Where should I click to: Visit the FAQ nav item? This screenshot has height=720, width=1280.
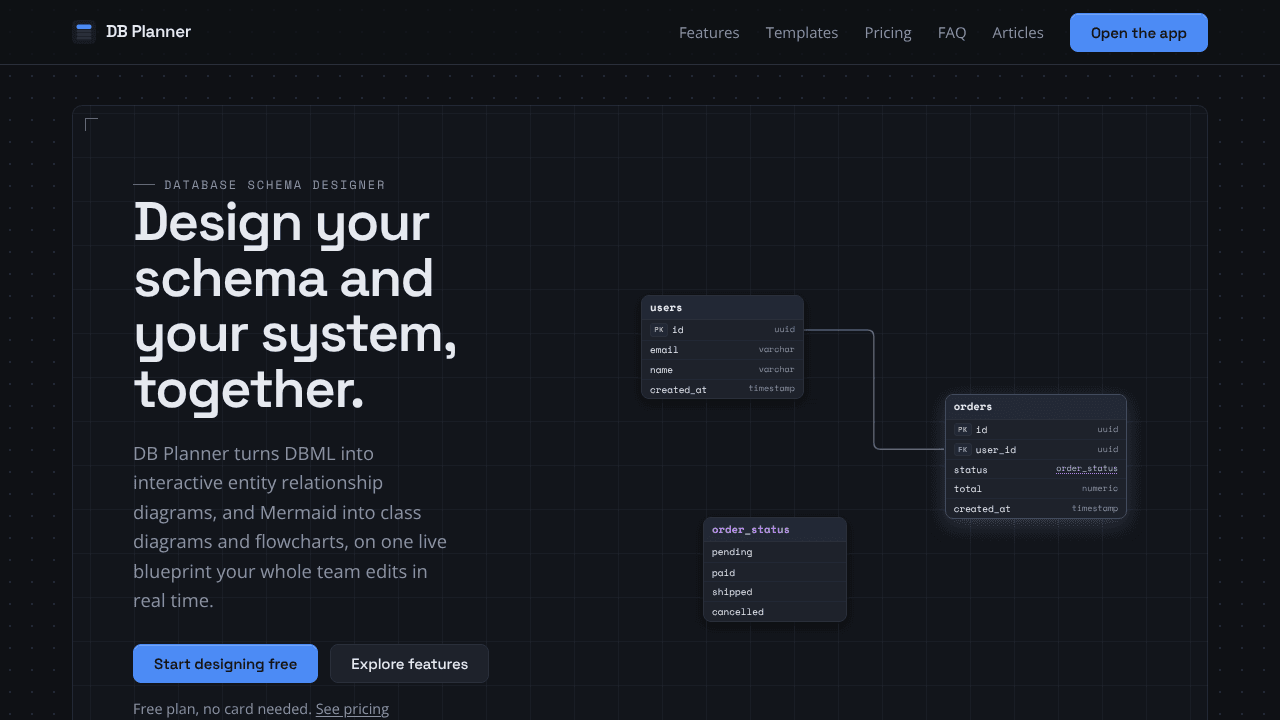[x=952, y=33]
